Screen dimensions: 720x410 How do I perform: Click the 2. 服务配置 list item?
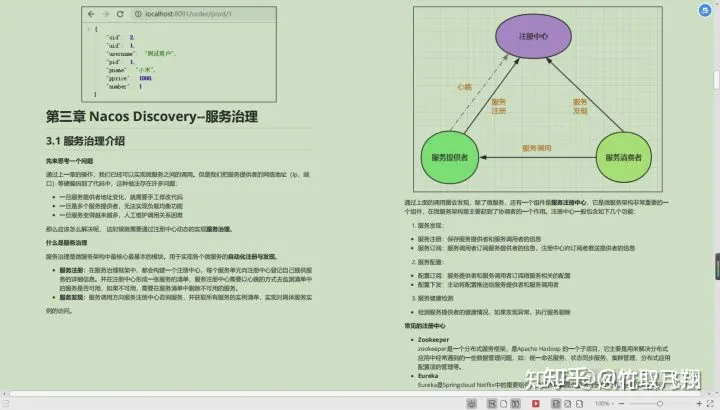(427, 262)
